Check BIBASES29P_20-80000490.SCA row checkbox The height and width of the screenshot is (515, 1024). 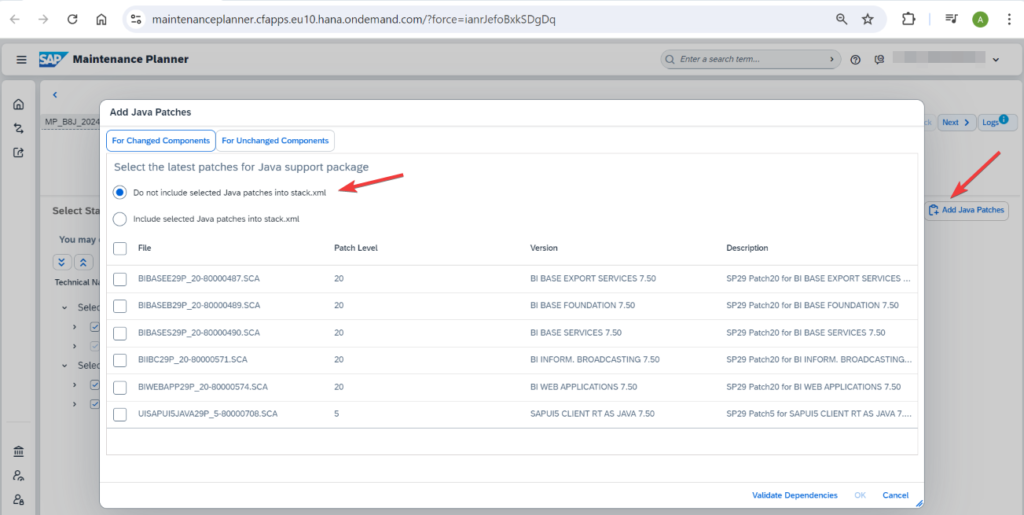pos(120,333)
